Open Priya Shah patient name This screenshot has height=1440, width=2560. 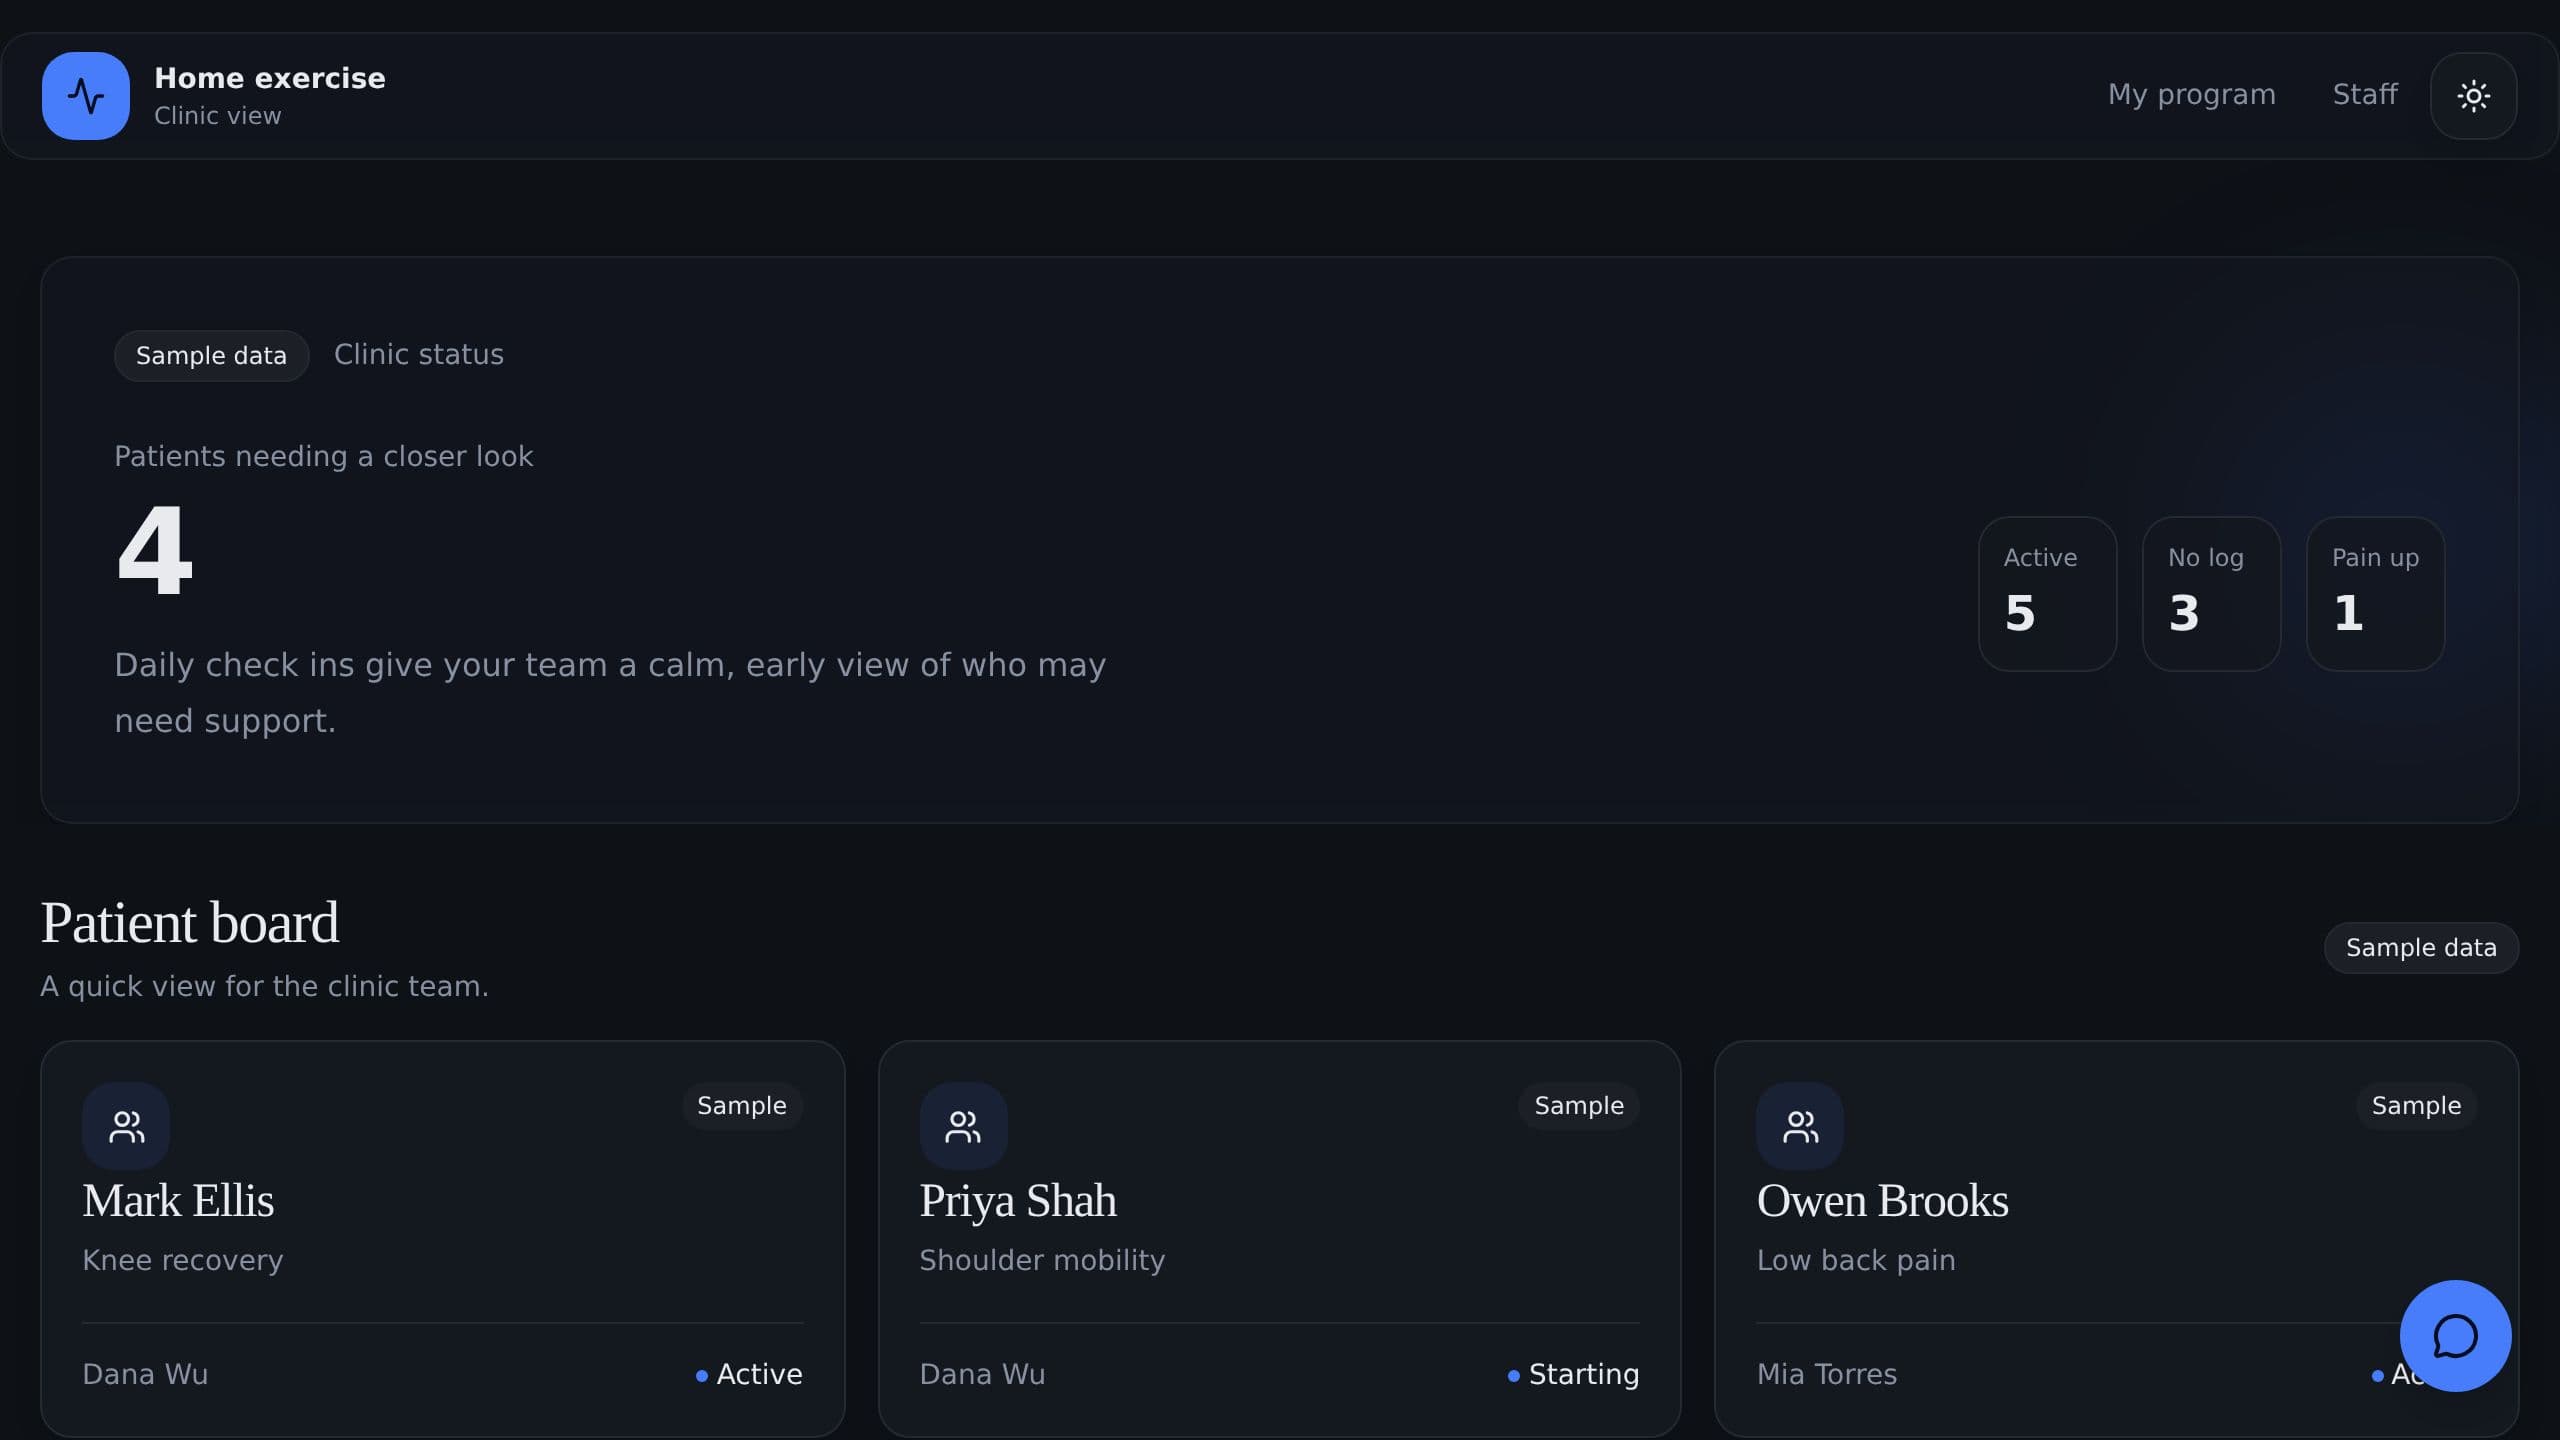pos(1018,1201)
